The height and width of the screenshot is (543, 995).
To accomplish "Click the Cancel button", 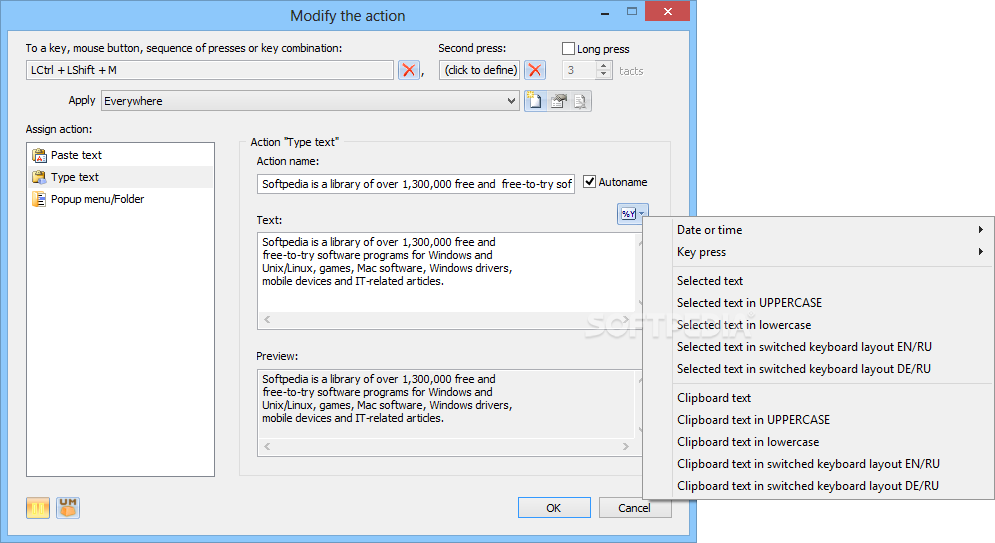I will [x=634, y=508].
